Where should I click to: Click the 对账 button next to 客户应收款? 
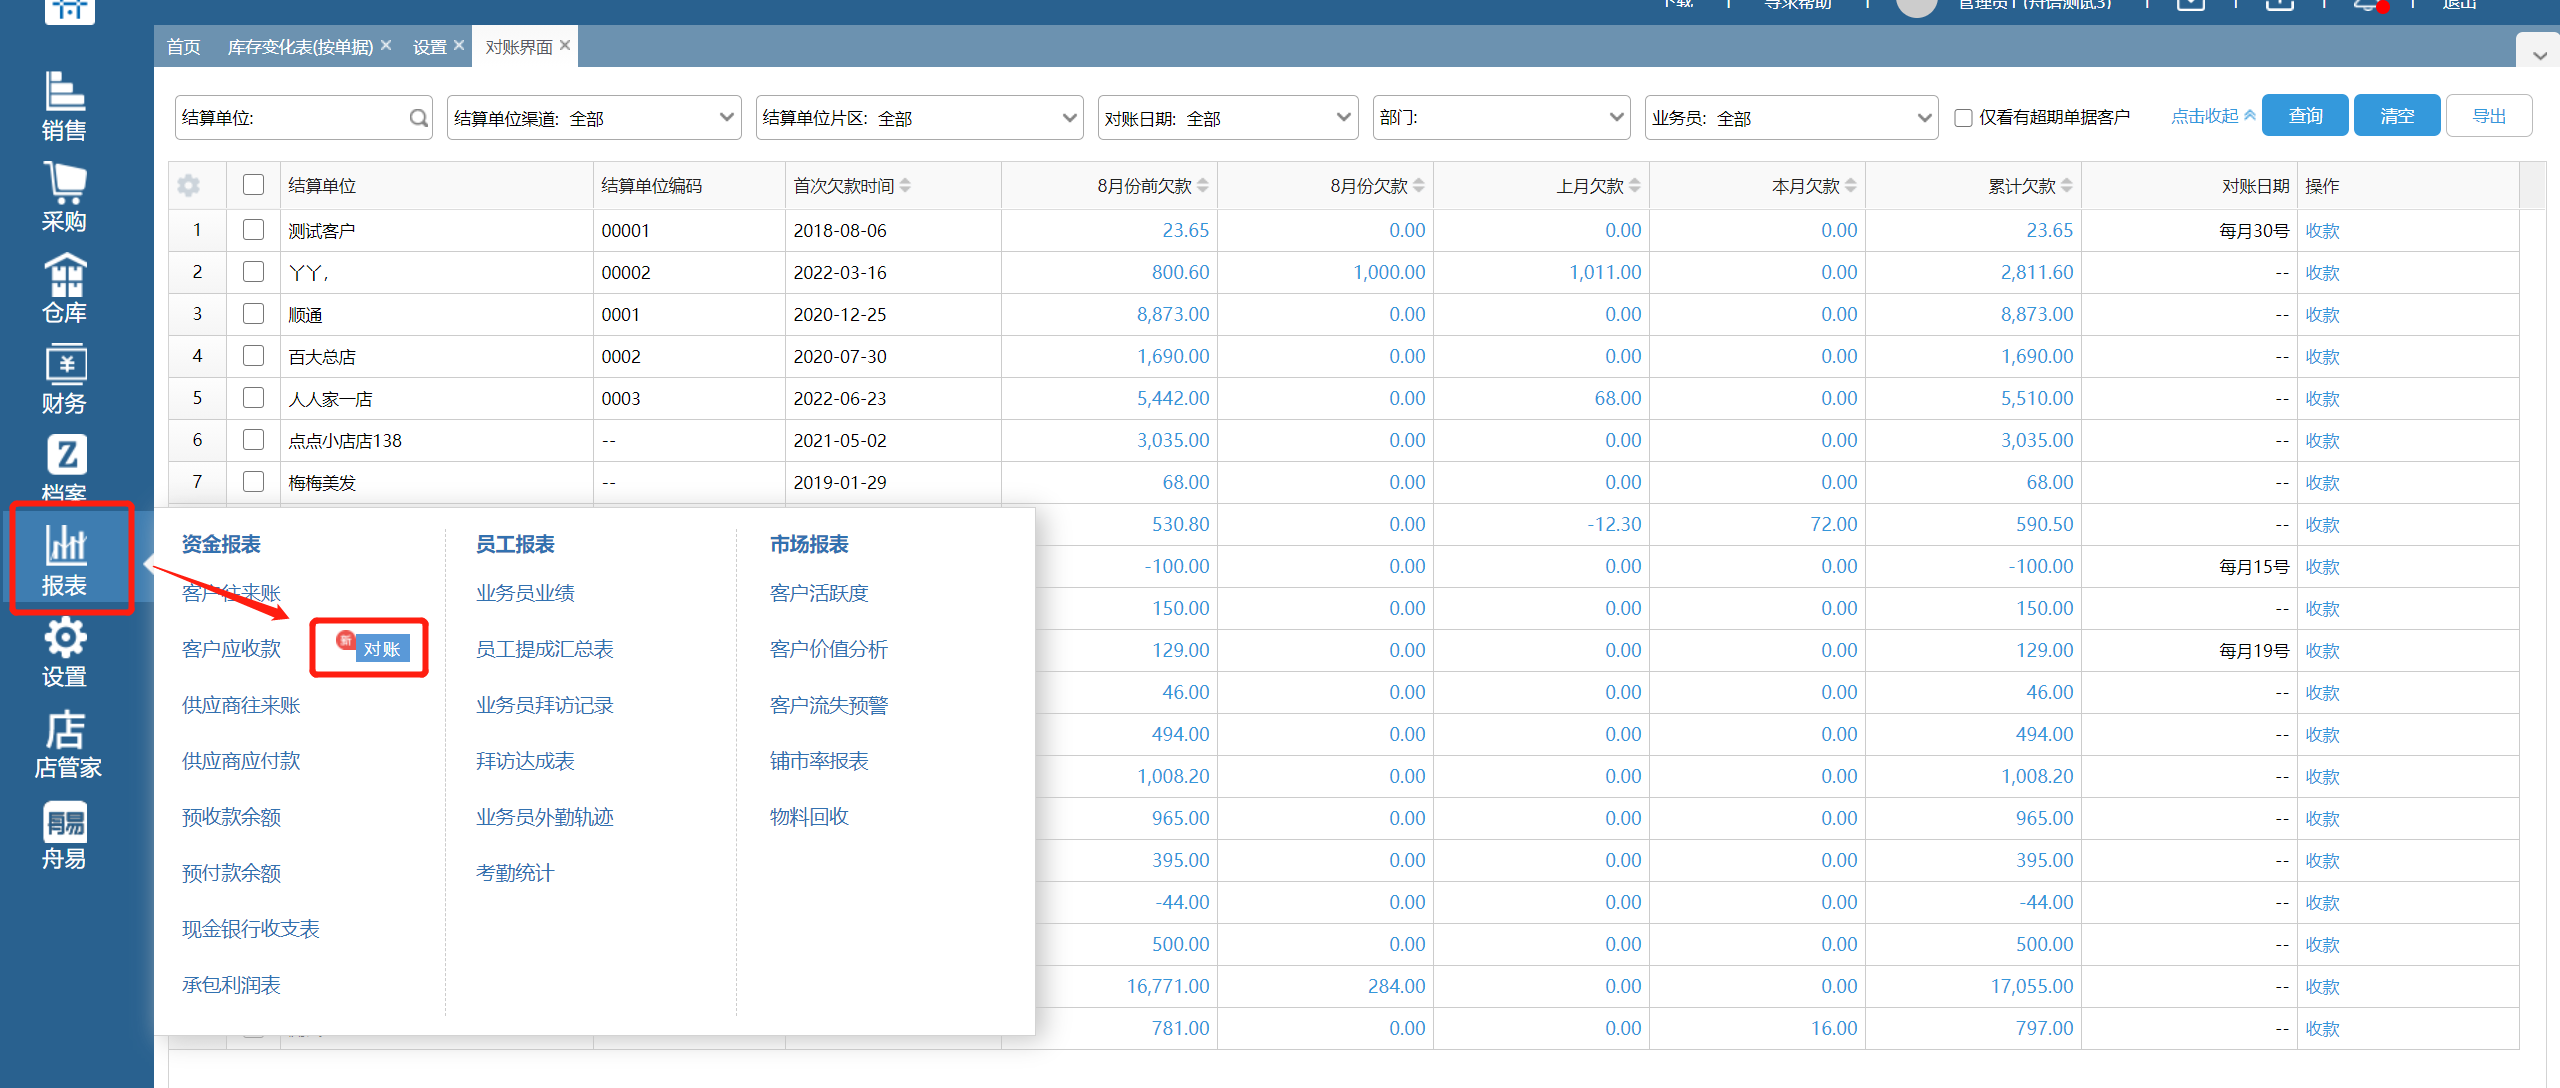click(x=381, y=649)
